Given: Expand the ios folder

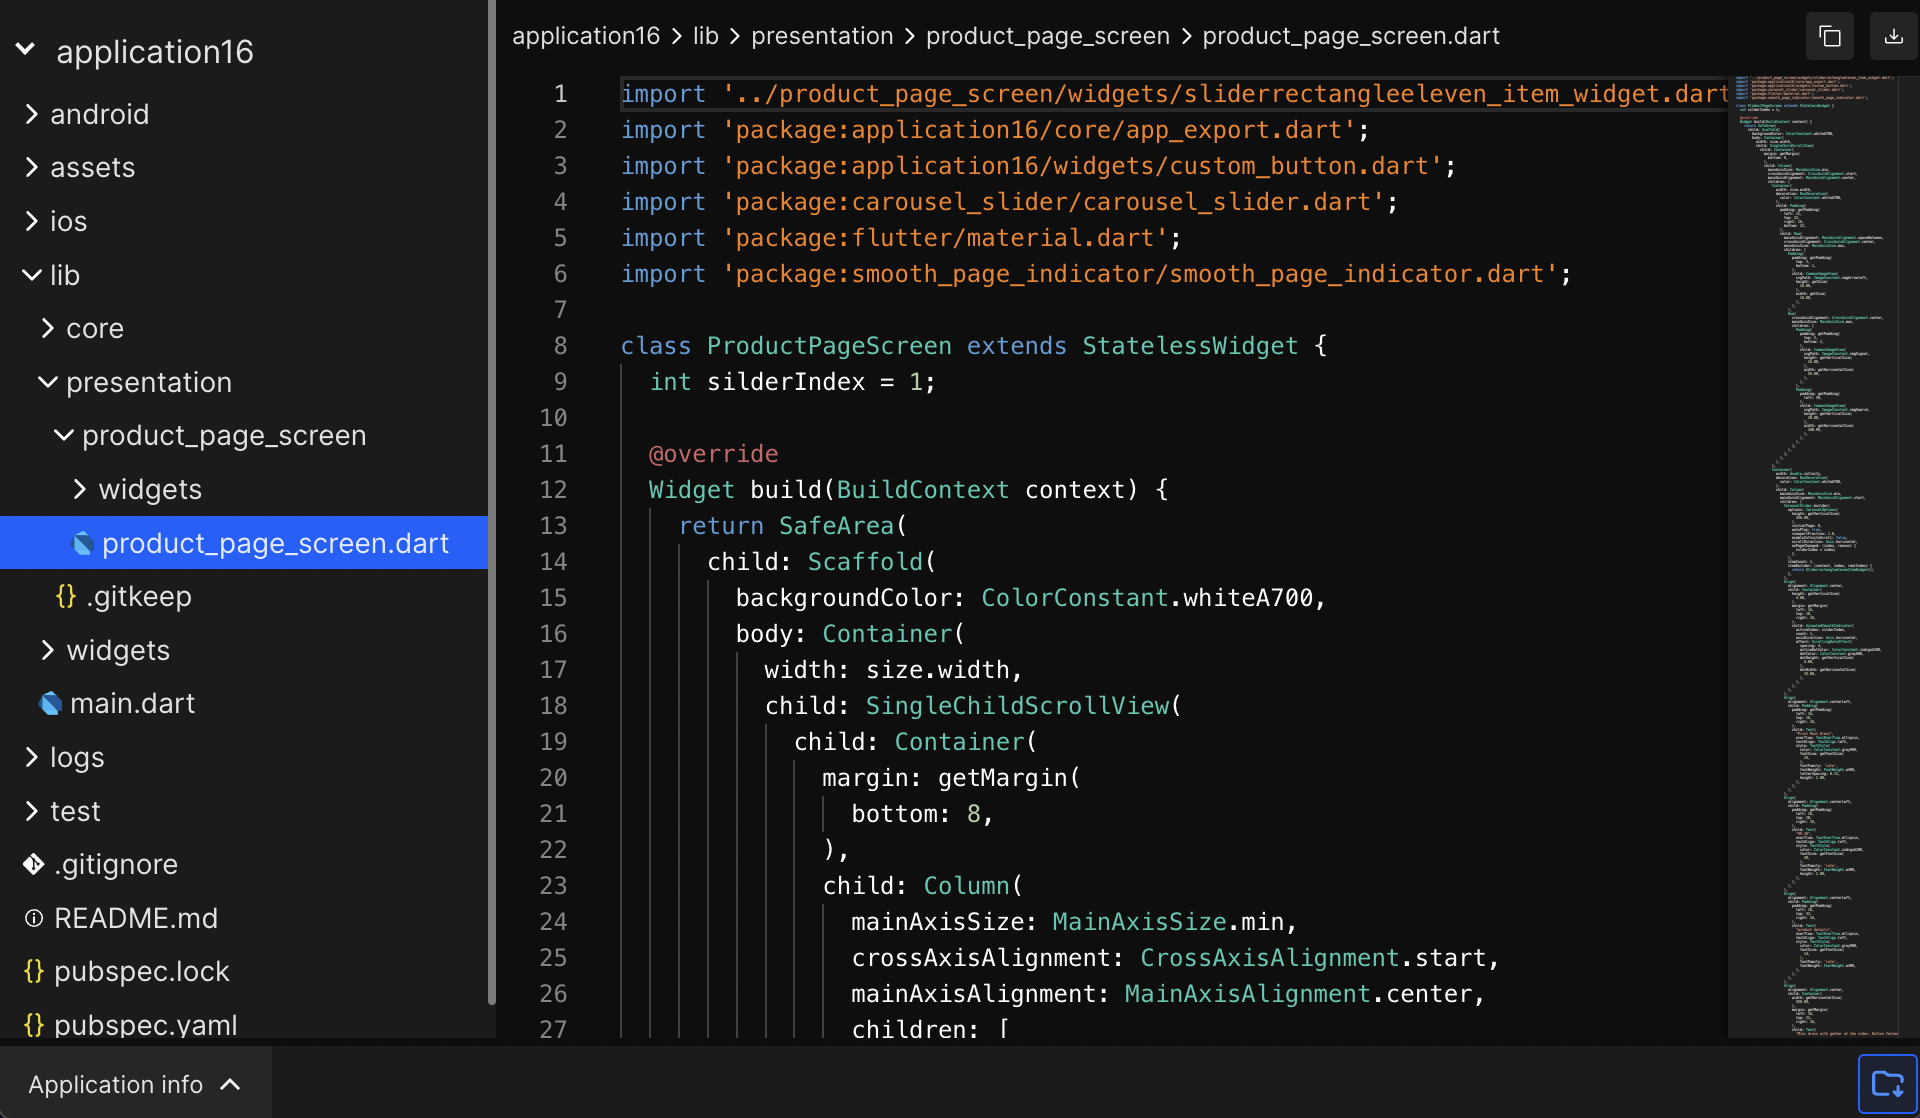Looking at the screenshot, I should (x=32, y=221).
